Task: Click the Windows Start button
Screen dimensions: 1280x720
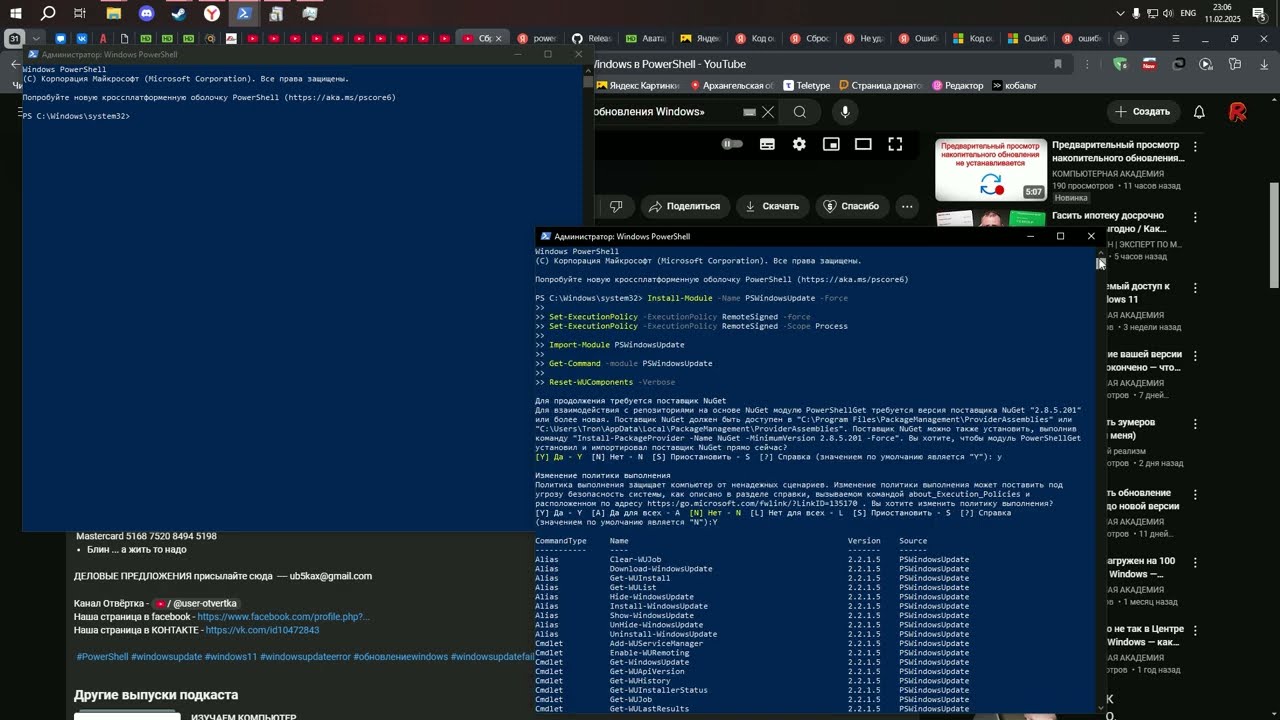Action: [16, 14]
